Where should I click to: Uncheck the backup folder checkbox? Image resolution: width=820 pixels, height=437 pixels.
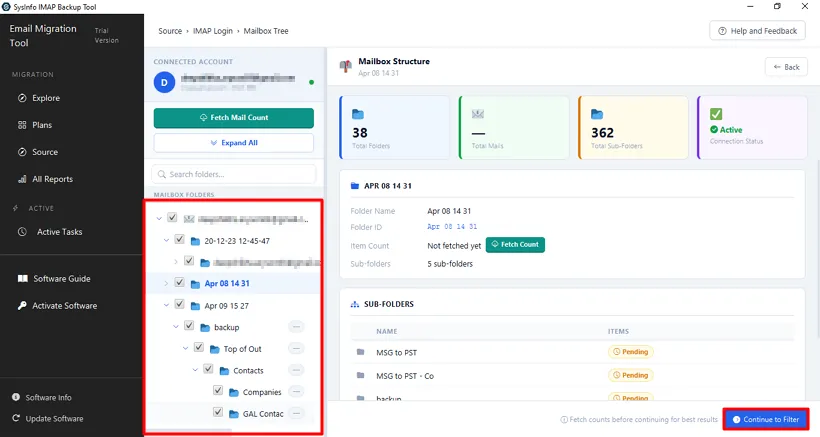pyautogui.click(x=189, y=325)
